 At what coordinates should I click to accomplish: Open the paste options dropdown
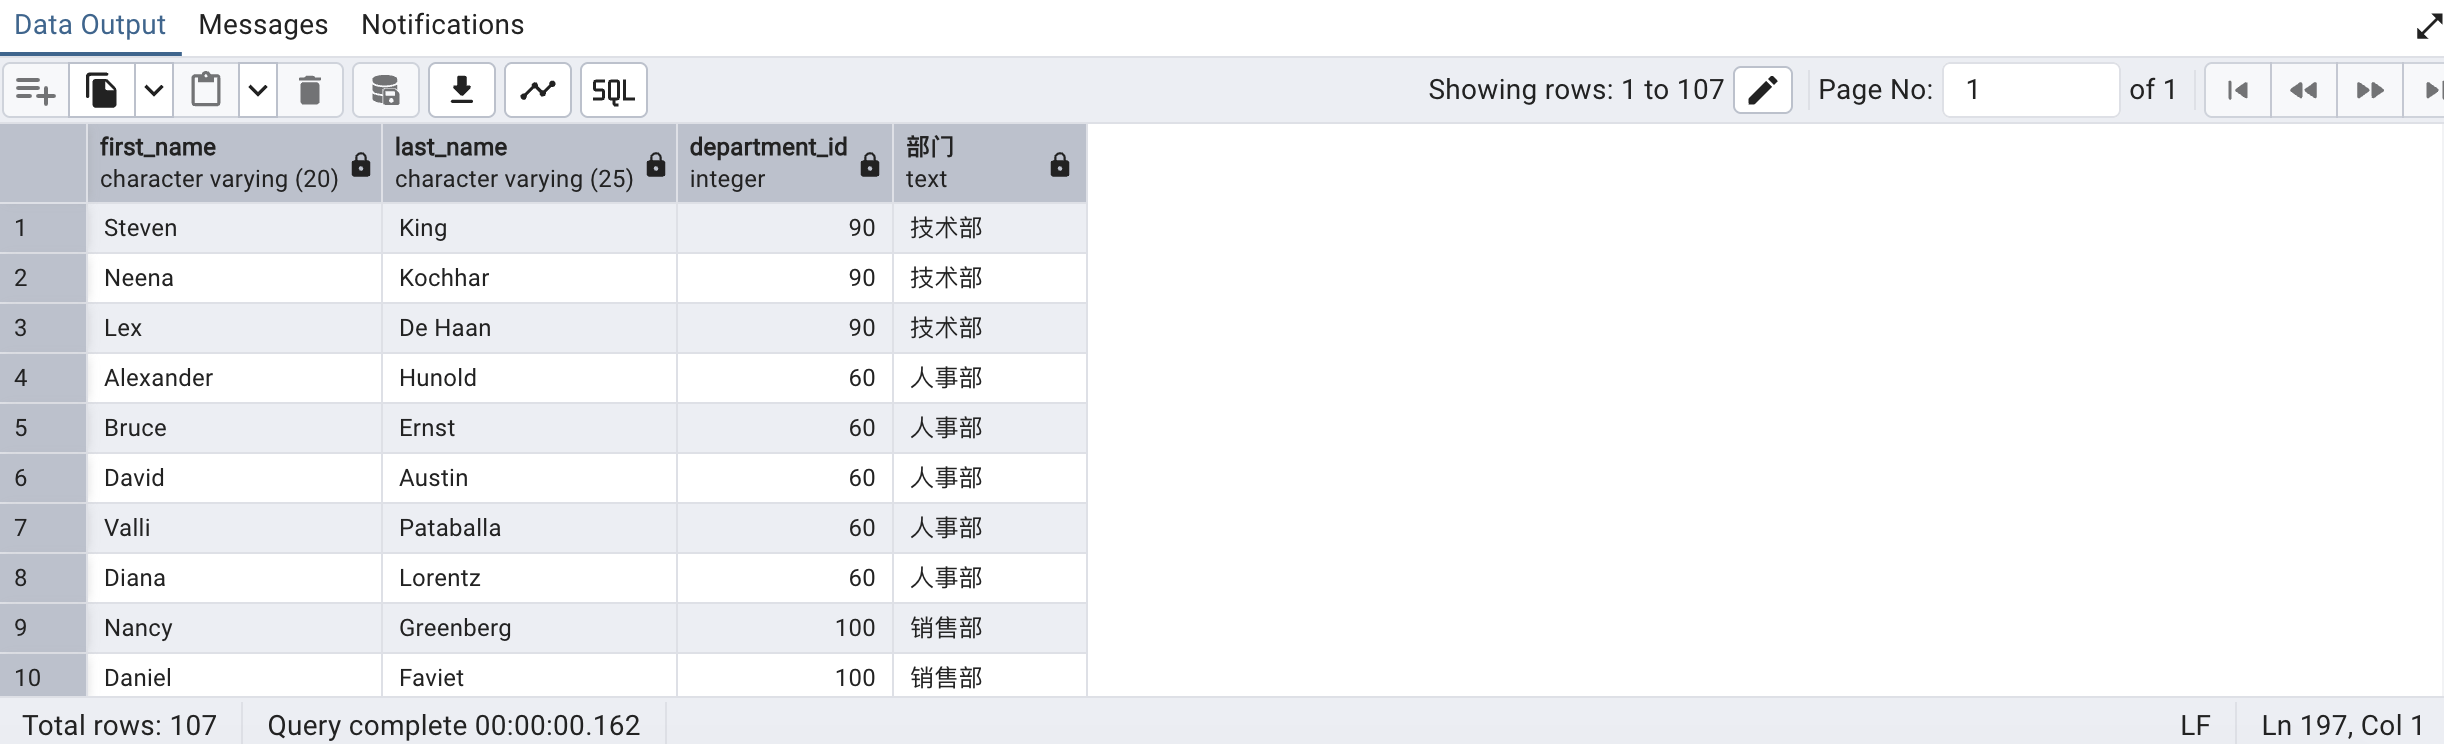pyautogui.click(x=258, y=91)
